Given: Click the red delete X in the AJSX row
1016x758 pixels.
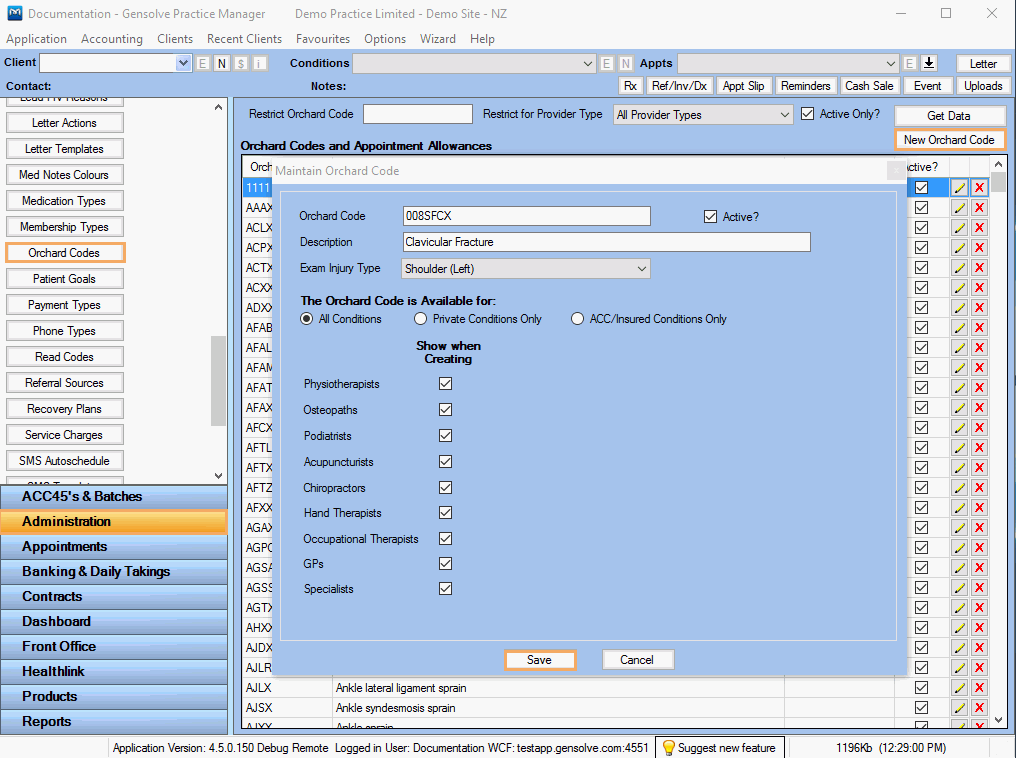Looking at the screenshot, I should (x=979, y=708).
